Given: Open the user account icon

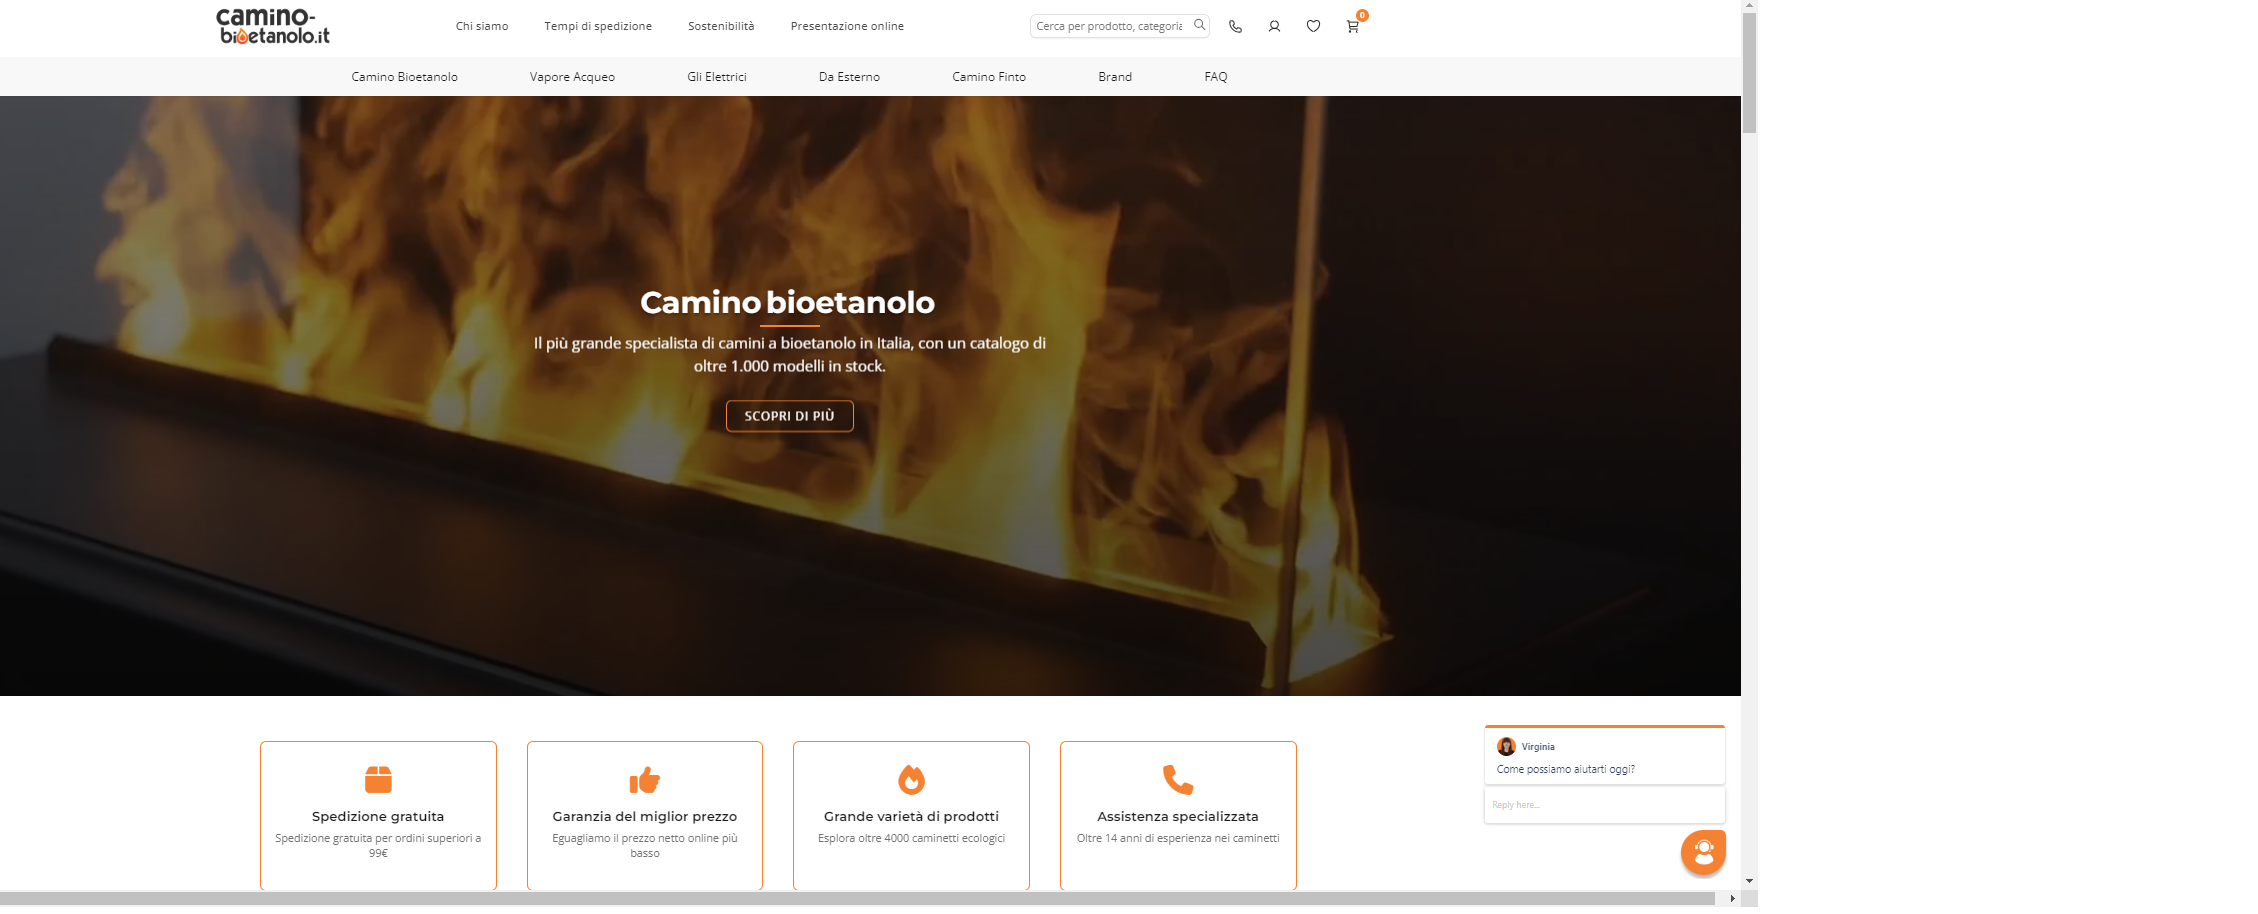Looking at the screenshot, I should pyautogui.click(x=1274, y=27).
